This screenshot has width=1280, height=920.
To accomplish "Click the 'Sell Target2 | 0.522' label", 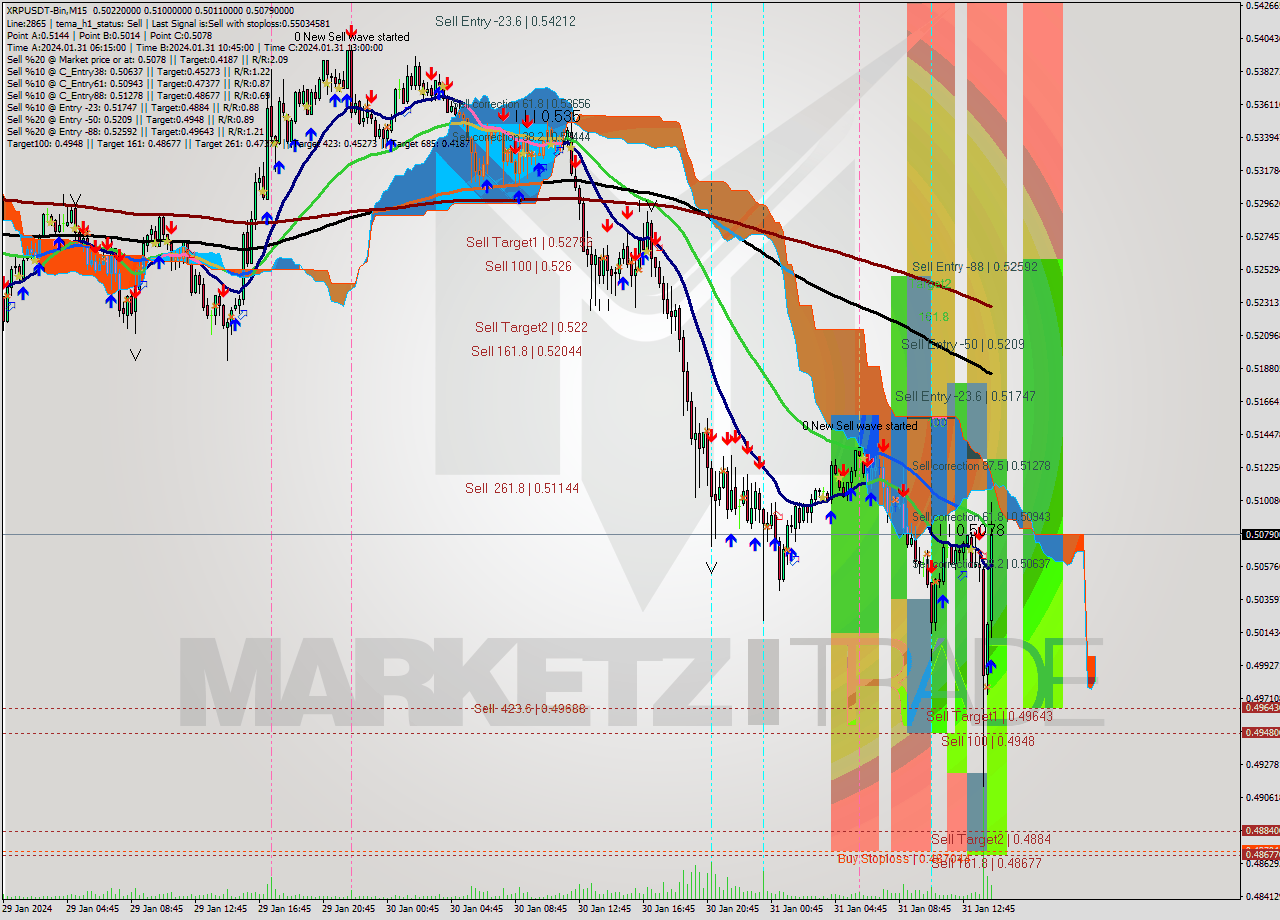I will click(531, 327).
